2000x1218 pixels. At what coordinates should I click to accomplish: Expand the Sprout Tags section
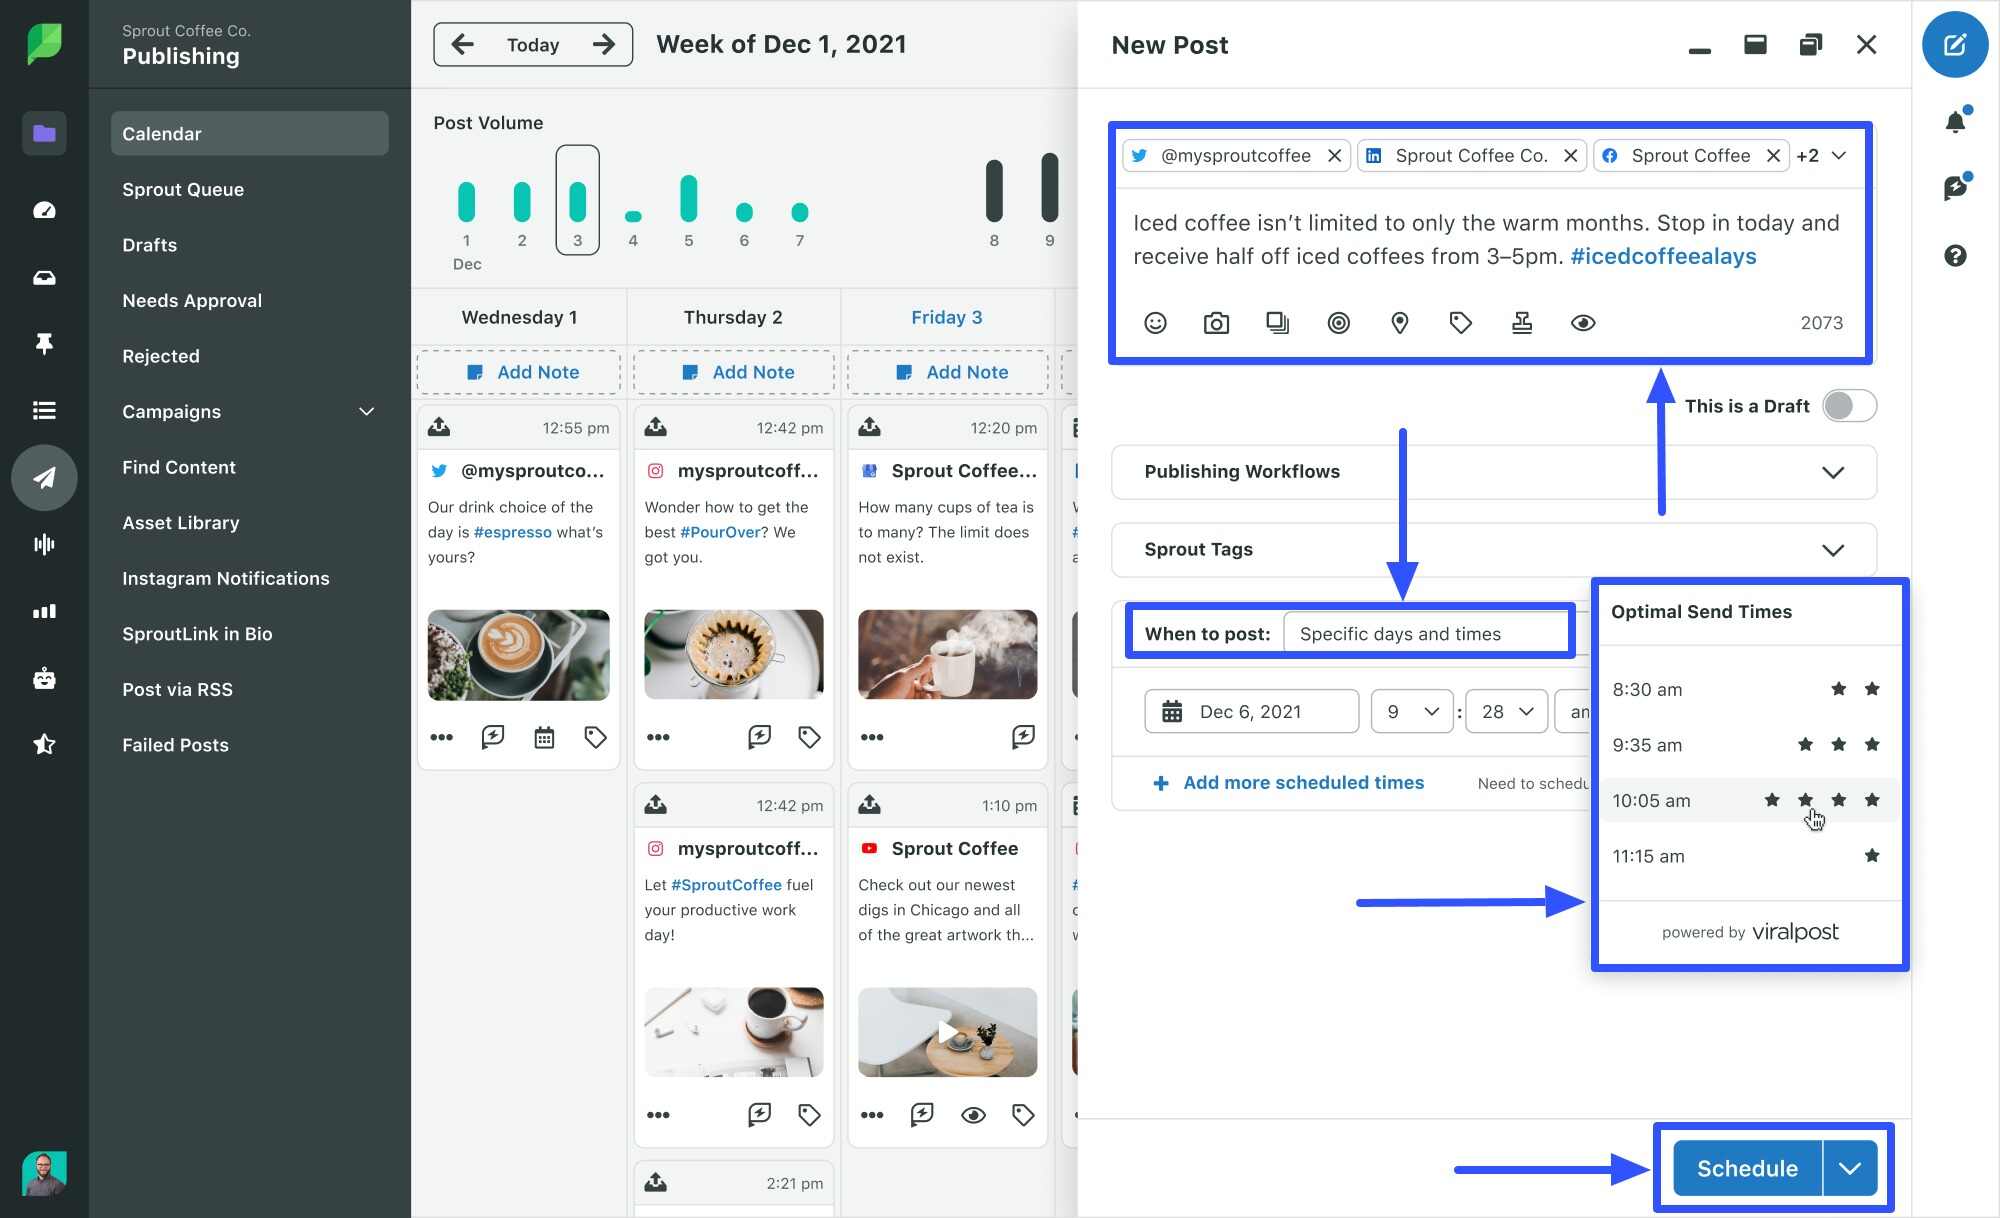[1833, 549]
